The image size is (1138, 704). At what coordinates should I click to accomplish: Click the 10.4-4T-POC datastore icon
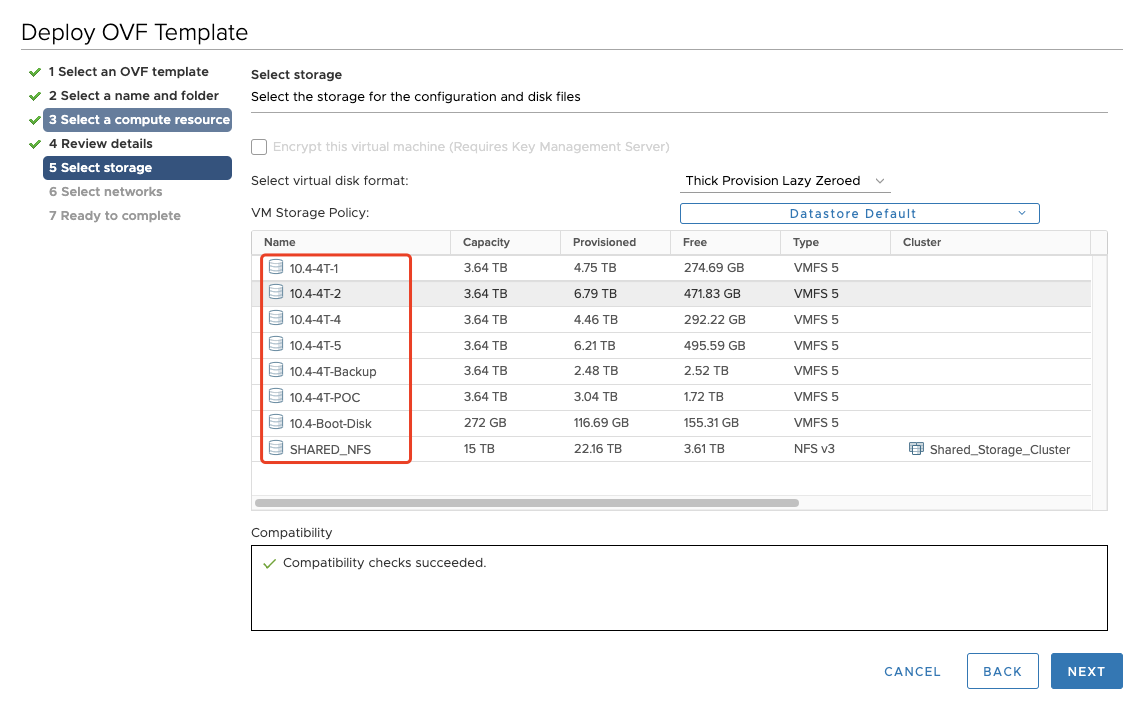(x=276, y=397)
